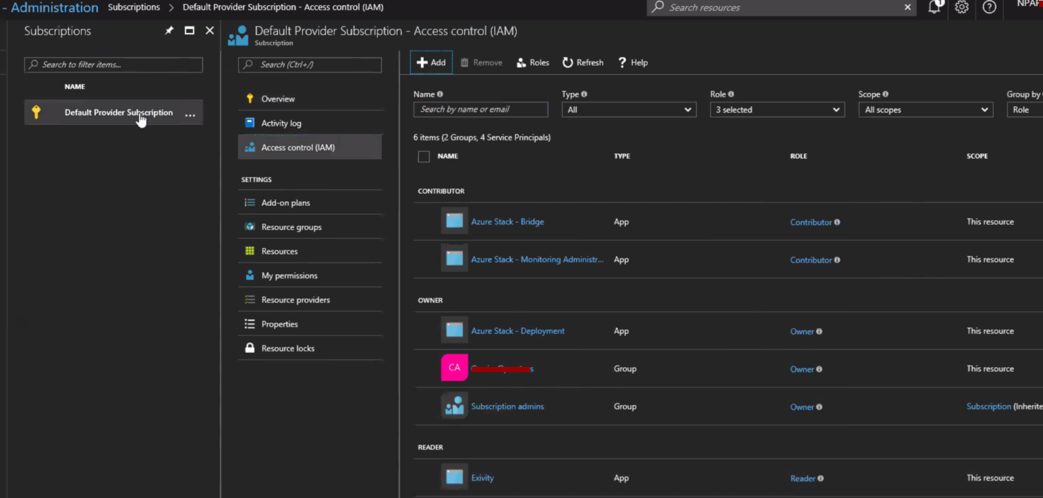Open the Scope filter dropdown showing All scopes
The height and width of the screenshot is (498, 1043).
926,110
